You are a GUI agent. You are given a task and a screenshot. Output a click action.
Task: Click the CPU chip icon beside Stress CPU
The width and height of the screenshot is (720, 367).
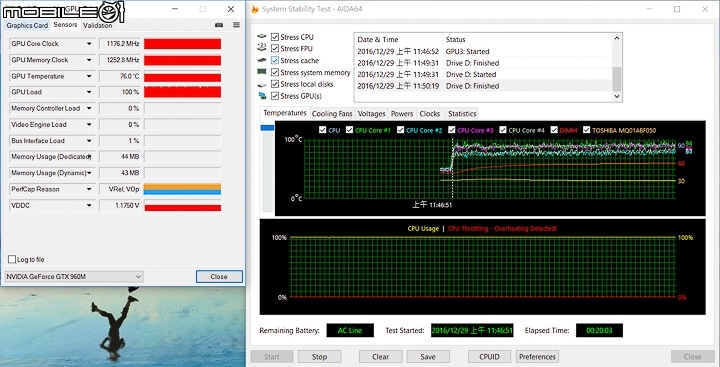[262, 37]
